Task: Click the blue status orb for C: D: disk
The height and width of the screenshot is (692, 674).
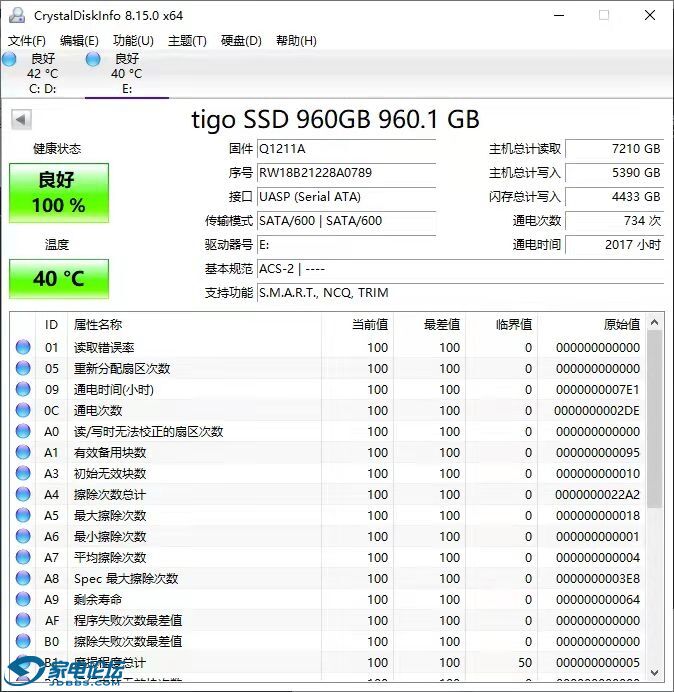Action: coord(9,59)
